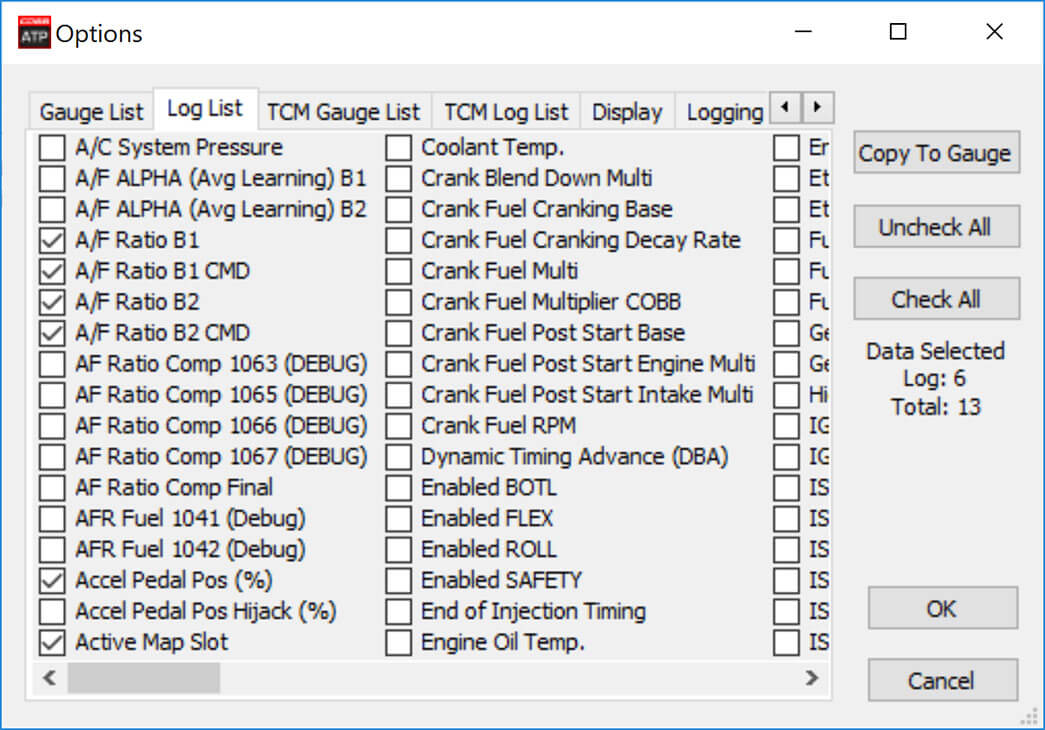This screenshot has width=1045, height=730.
Task: Check the Engine Oil Temp. box
Action: pos(396,642)
